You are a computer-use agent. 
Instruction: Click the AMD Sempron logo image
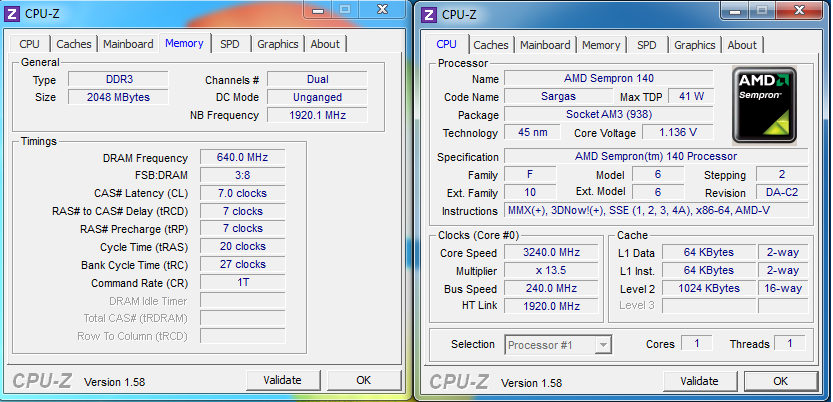click(764, 105)
